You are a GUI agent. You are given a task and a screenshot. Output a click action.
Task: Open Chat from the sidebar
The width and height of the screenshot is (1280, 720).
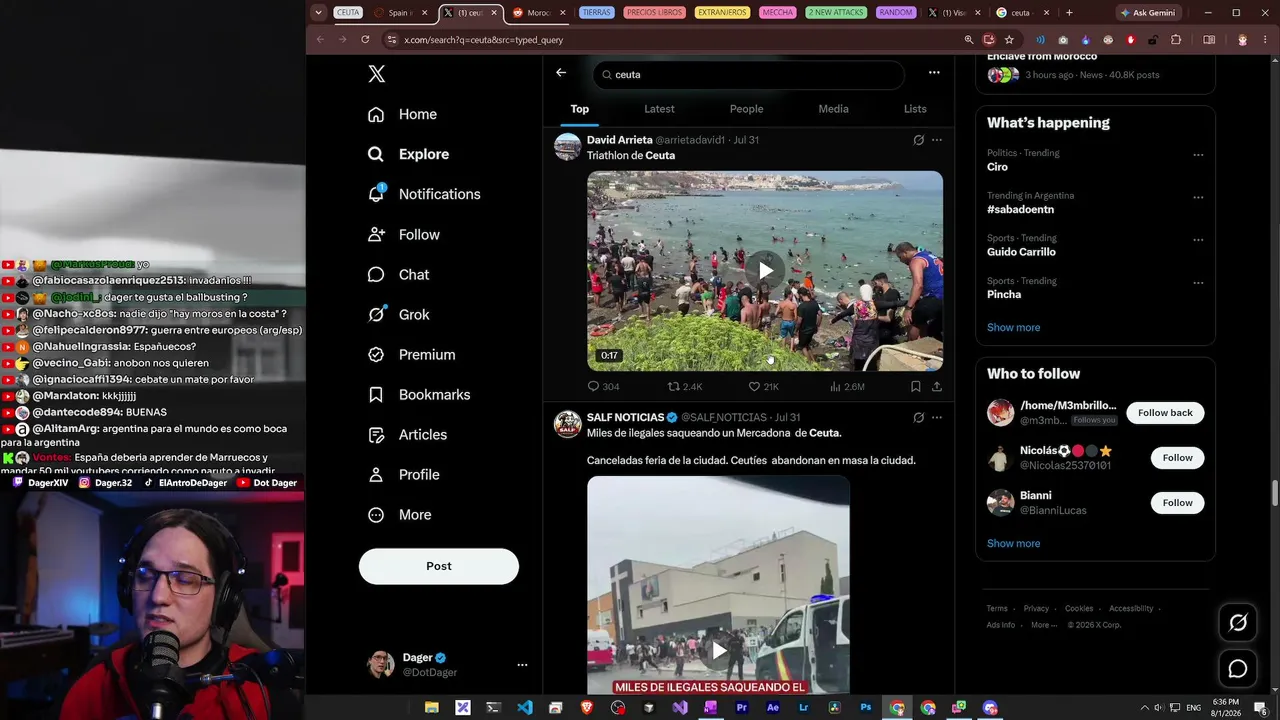coord(398,274)
